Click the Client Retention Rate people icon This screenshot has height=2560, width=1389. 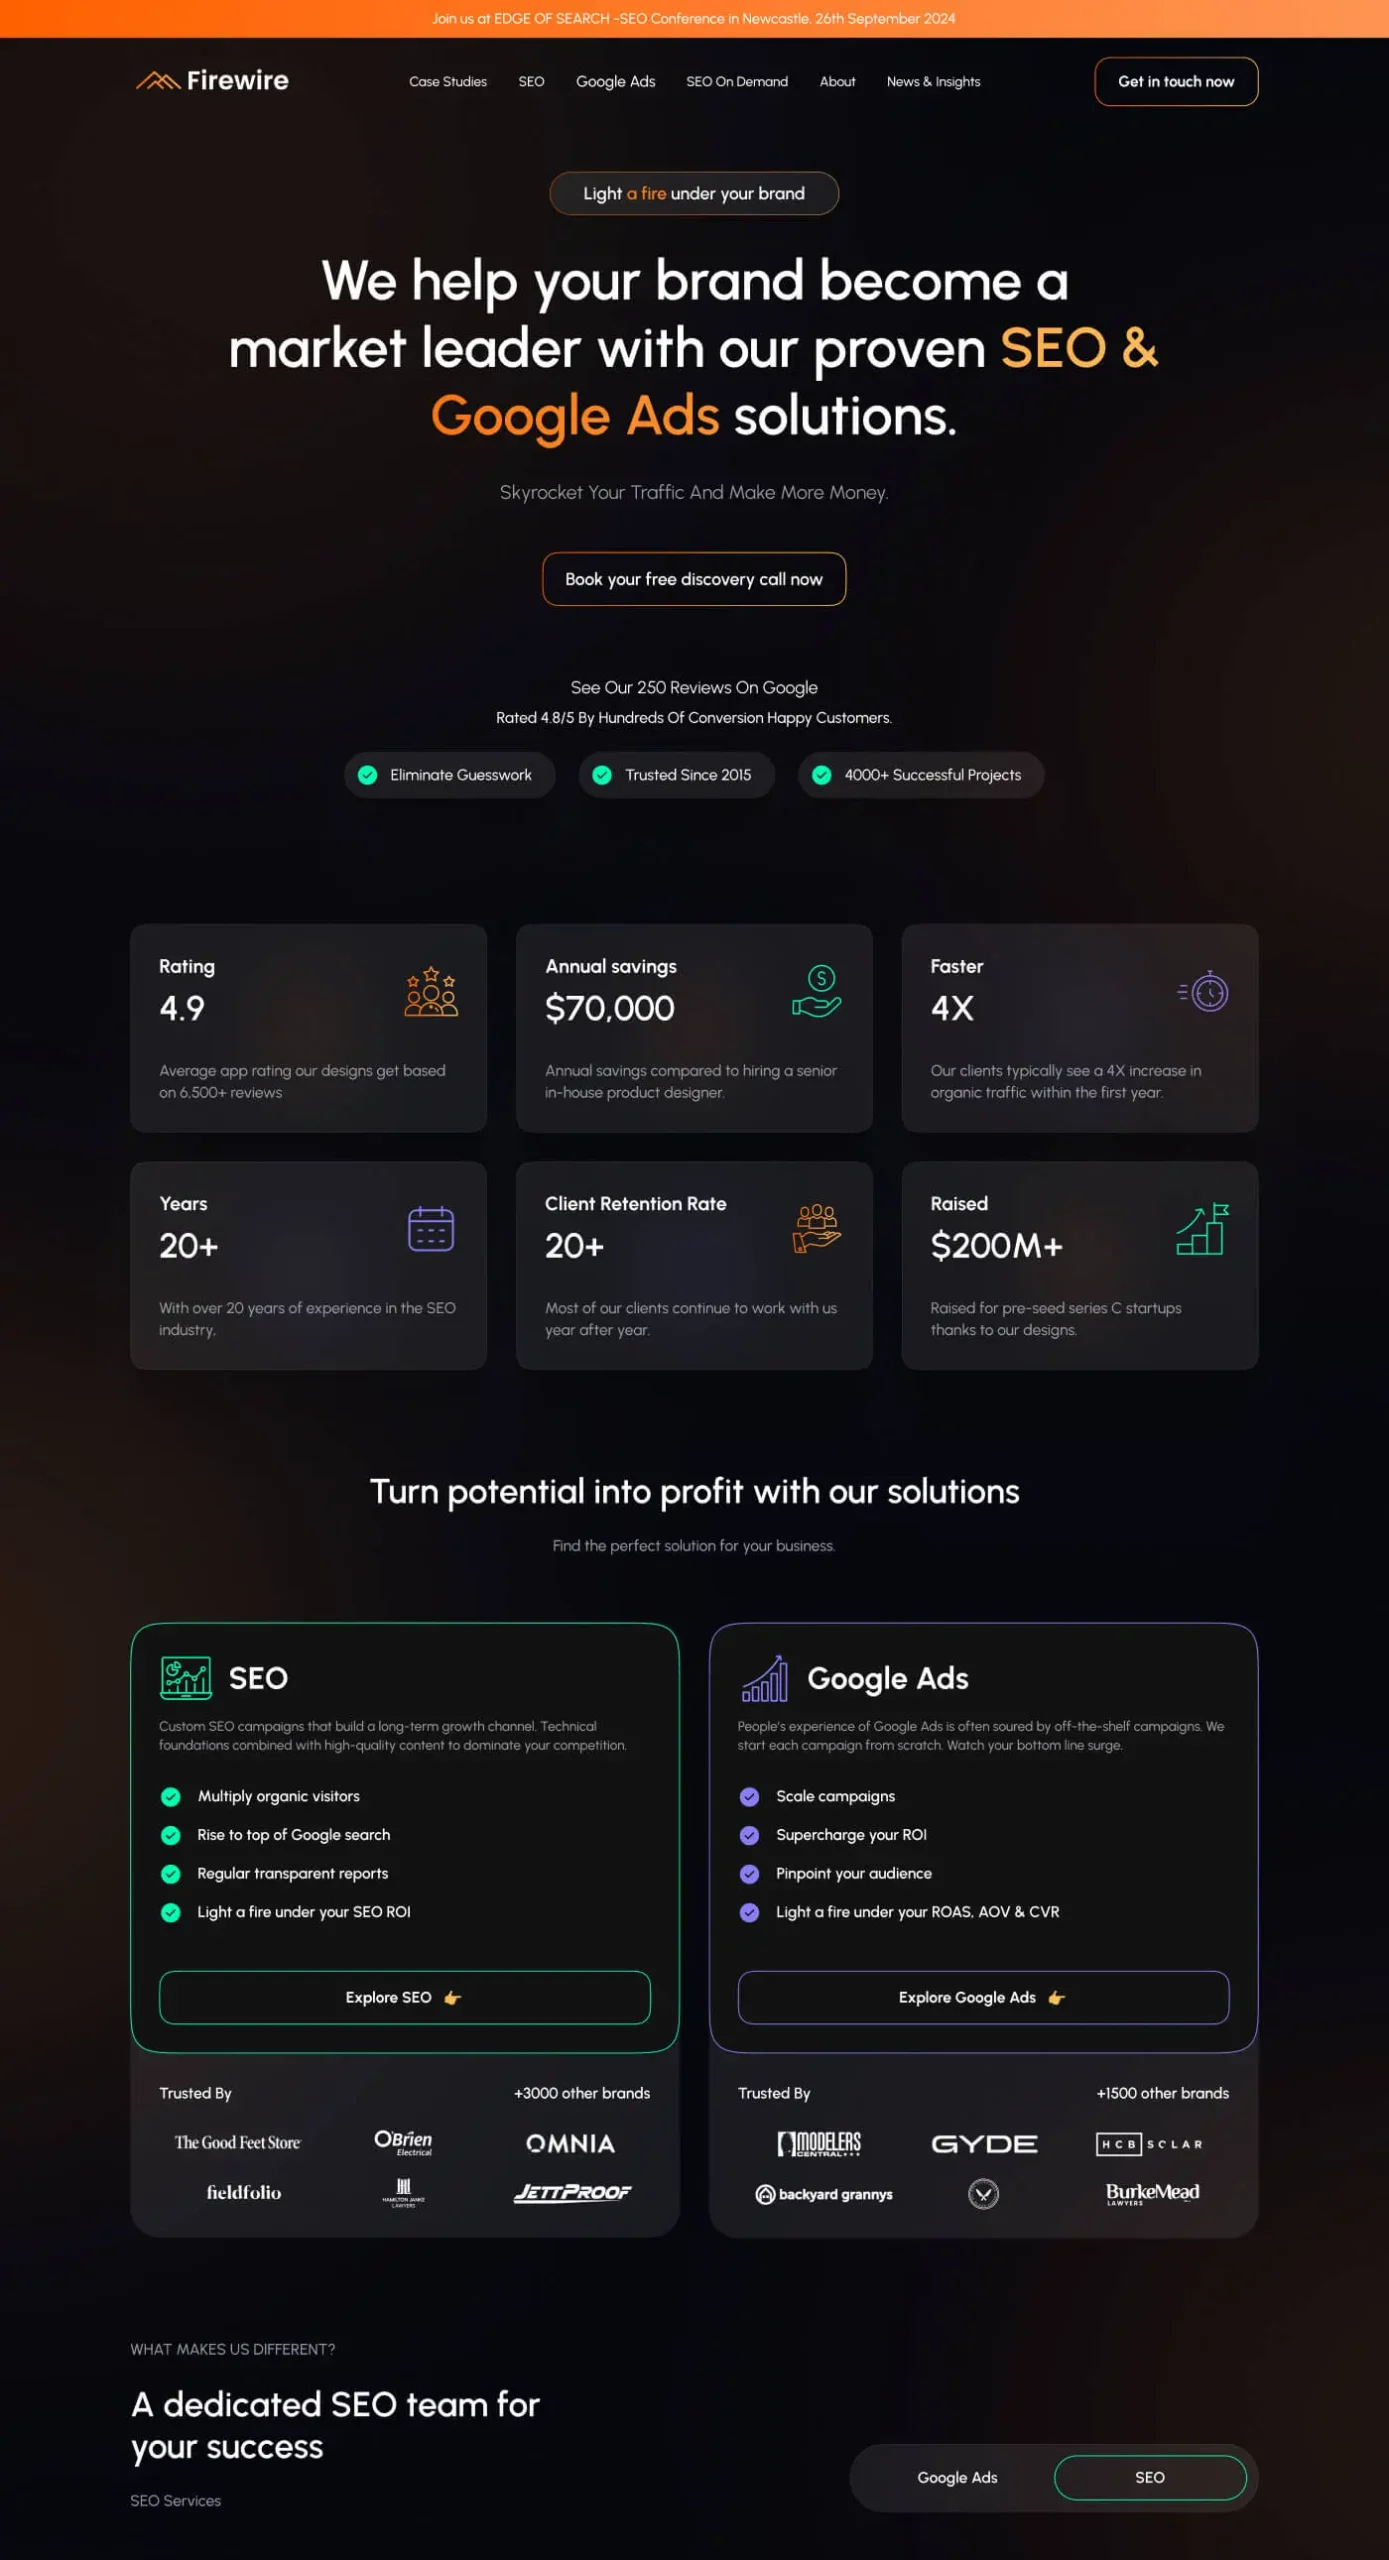pyautogui.click(x=817, y=1228)
